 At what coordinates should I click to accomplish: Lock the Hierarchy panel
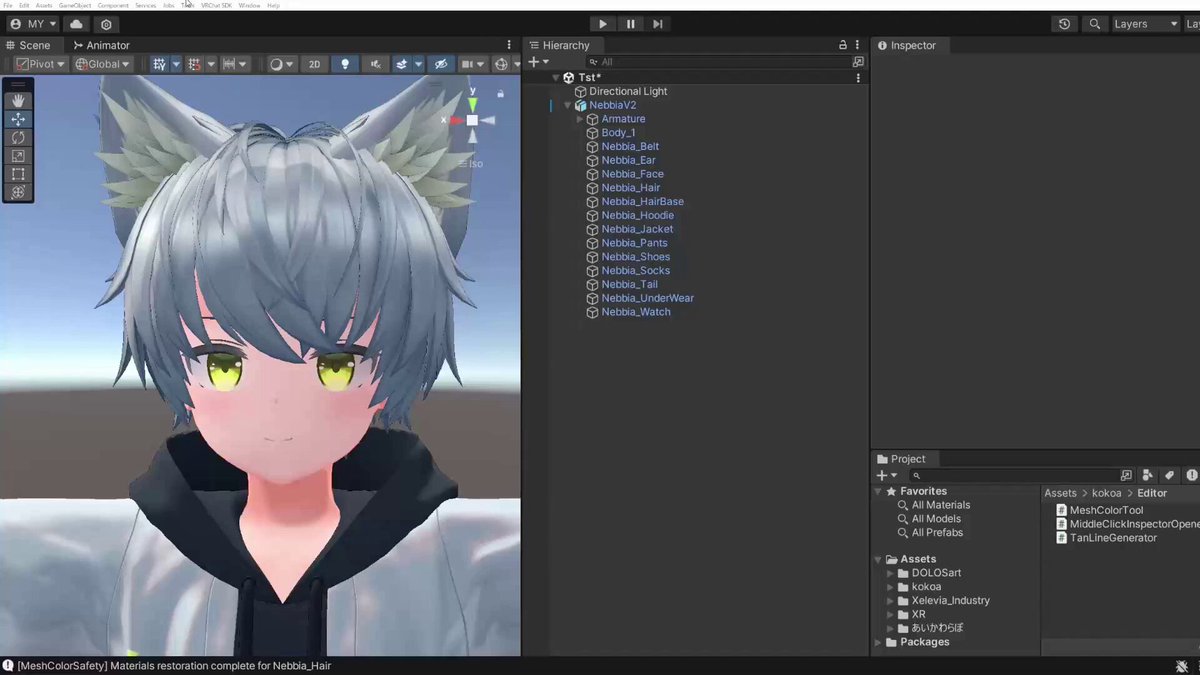(843, 45)
